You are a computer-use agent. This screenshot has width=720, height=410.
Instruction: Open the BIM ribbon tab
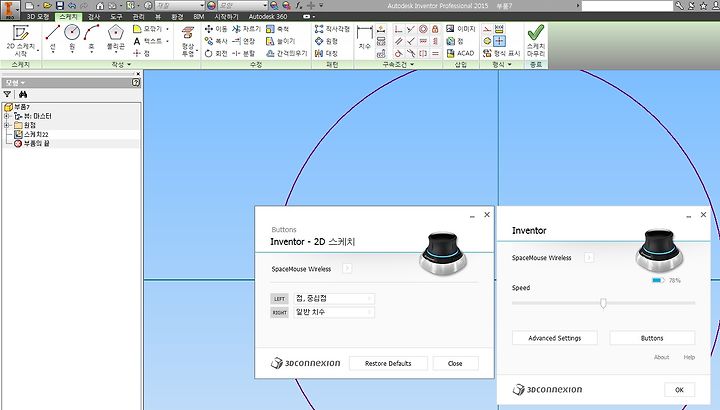point(199,17)
